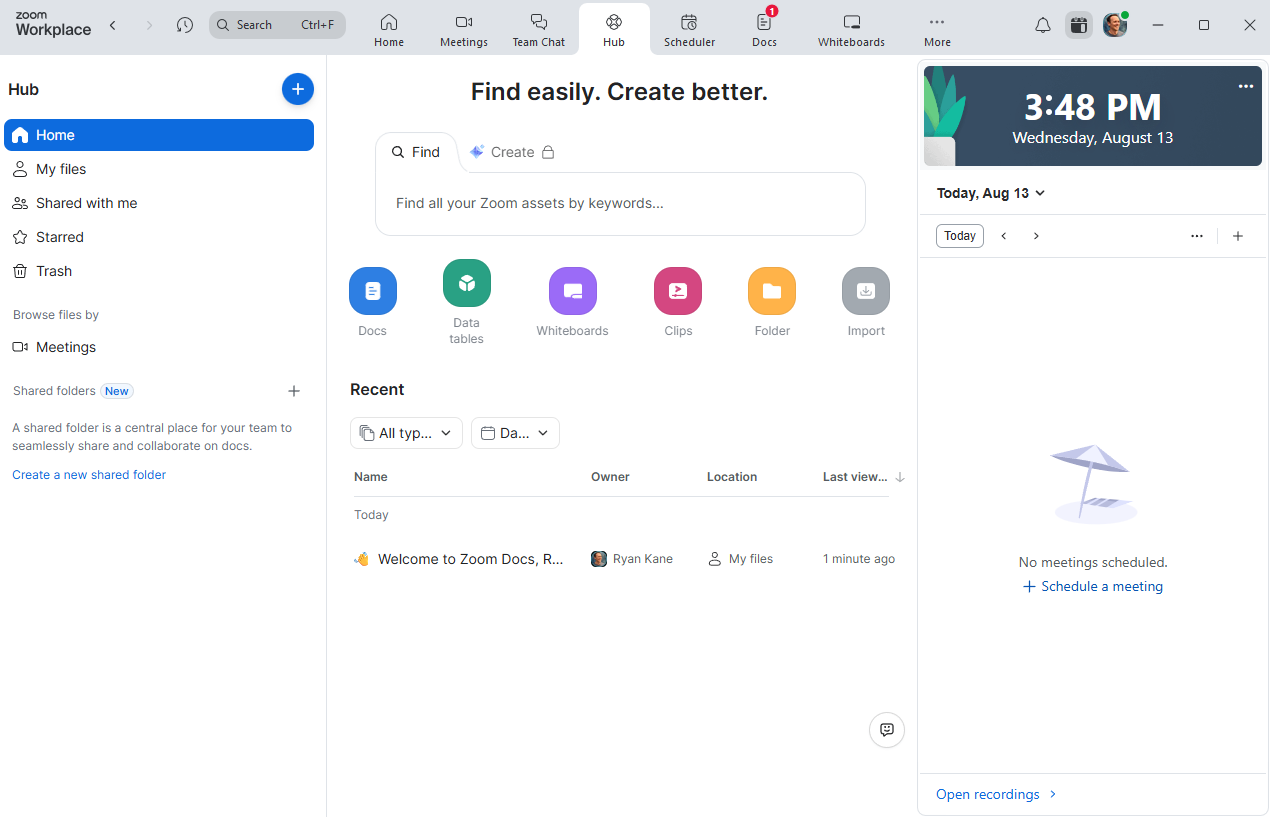Click the Find all Zoom assets field
Screen dimensions: 1270x817
point(620,204)
